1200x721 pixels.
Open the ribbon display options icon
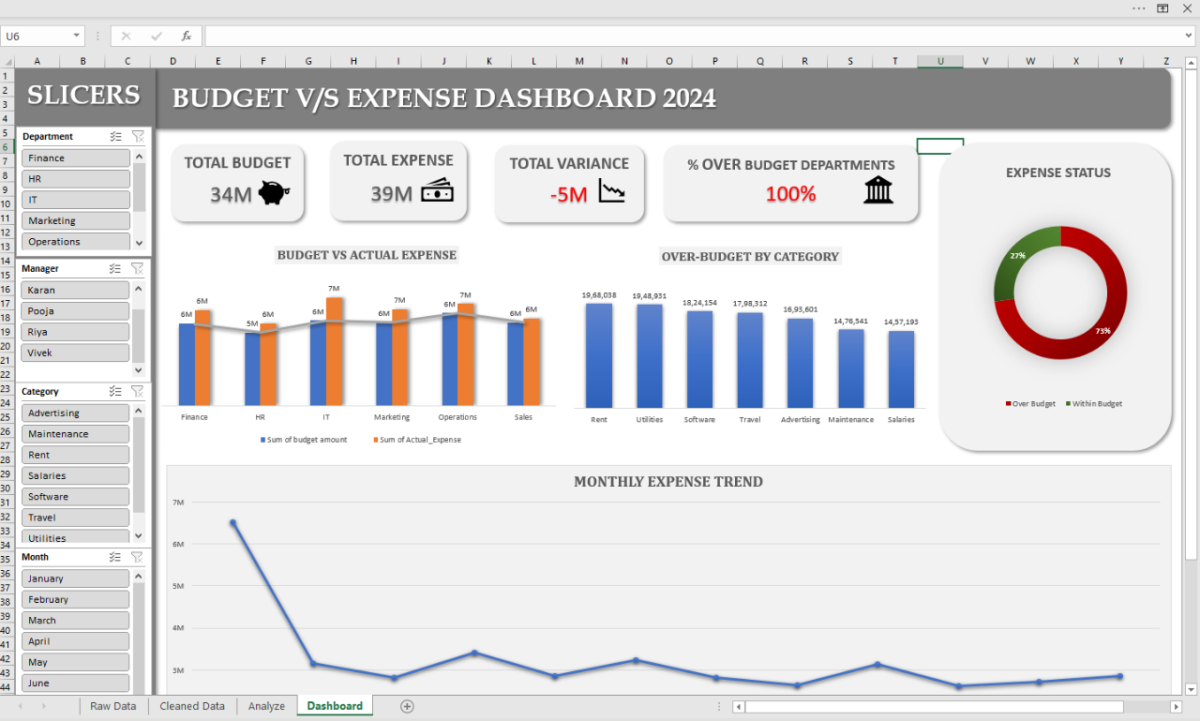pyautogui.click(x=1163, y=8)
